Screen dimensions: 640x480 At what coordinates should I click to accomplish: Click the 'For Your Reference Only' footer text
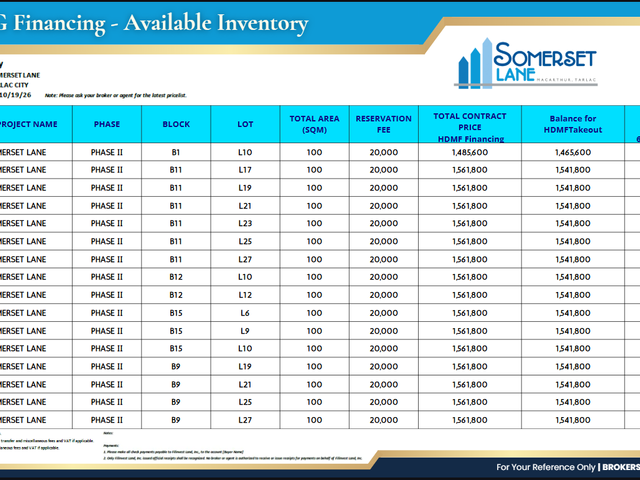pyautogui.click(x=546, y=467)
